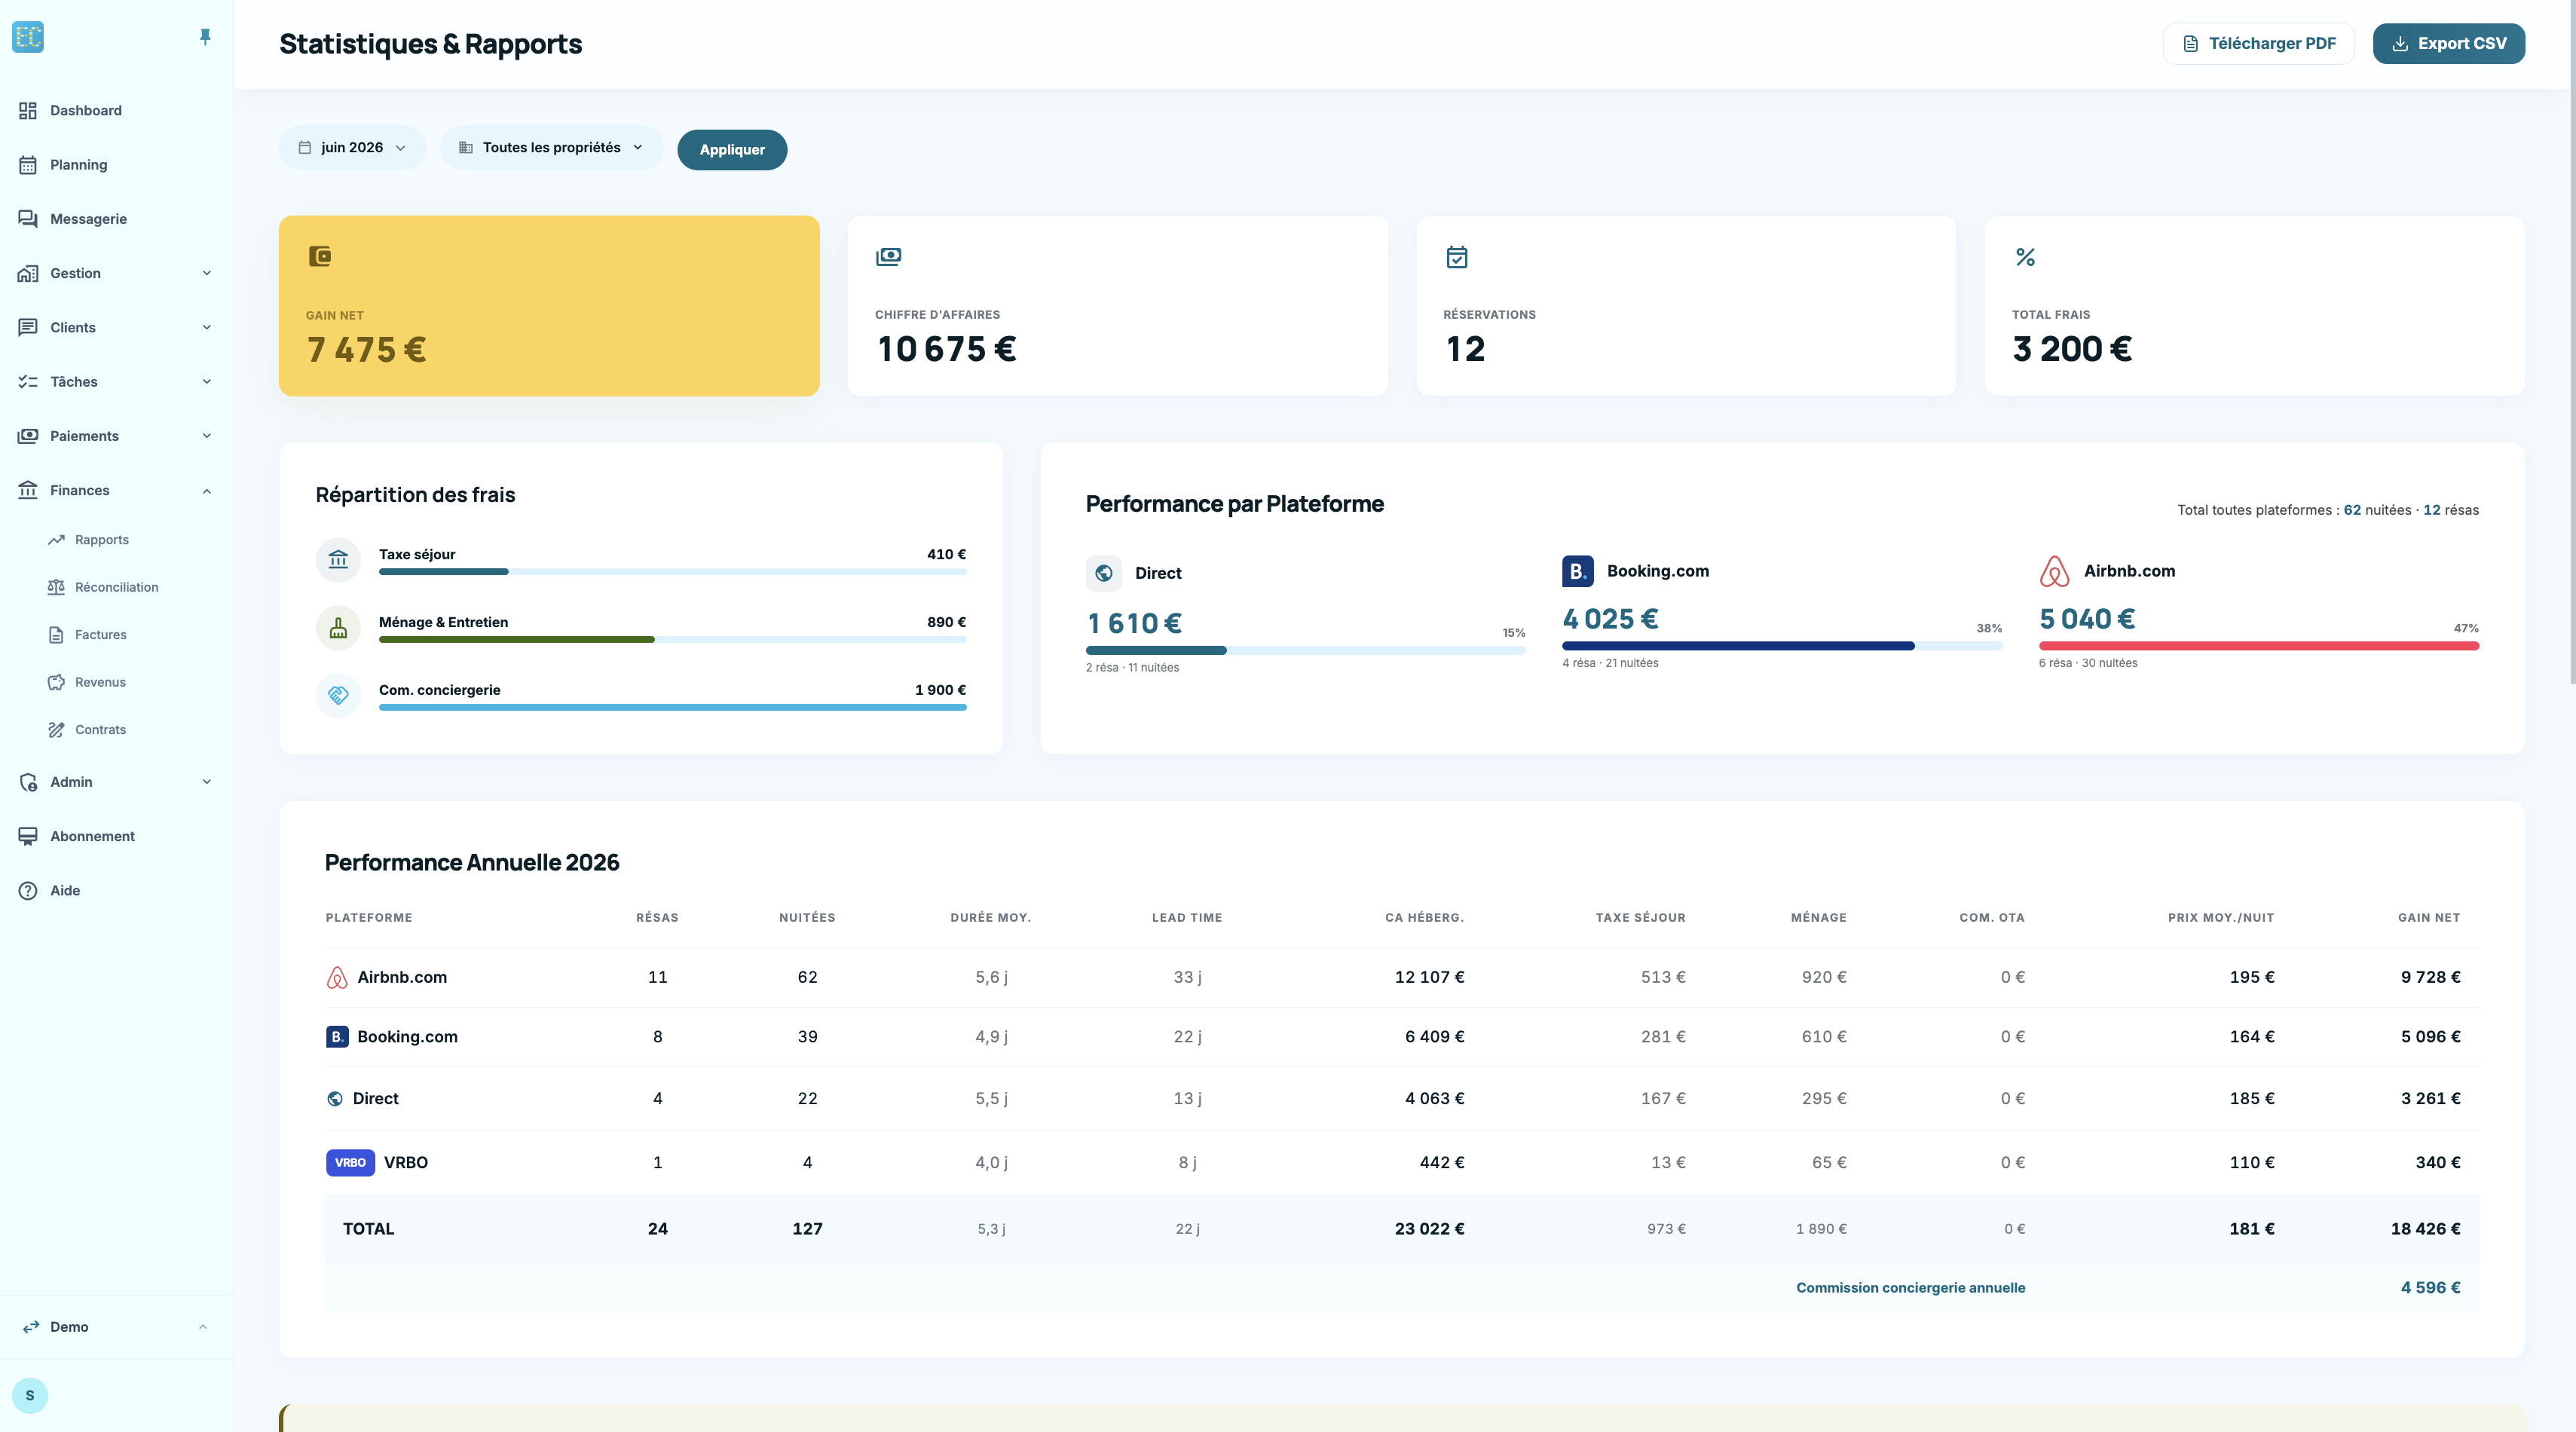Click the user avatar S
The width and height of the screenshot is (2576, 1432).
click(30, 1395)
